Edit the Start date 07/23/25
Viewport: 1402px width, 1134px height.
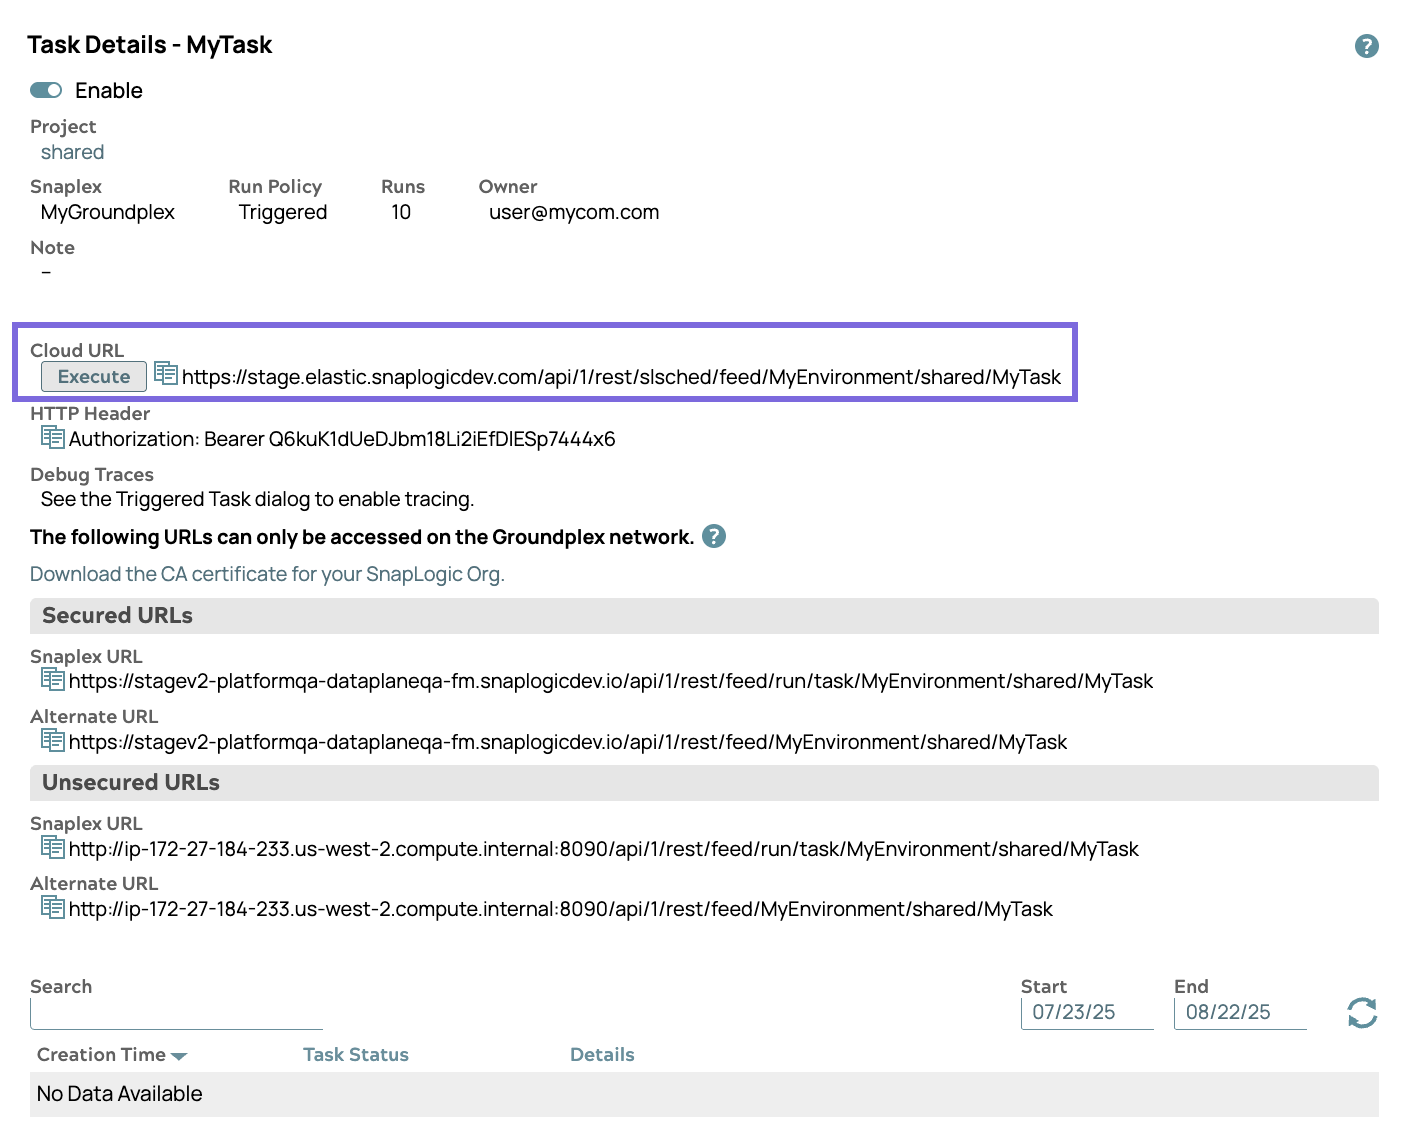[x=1087, y=1012]
